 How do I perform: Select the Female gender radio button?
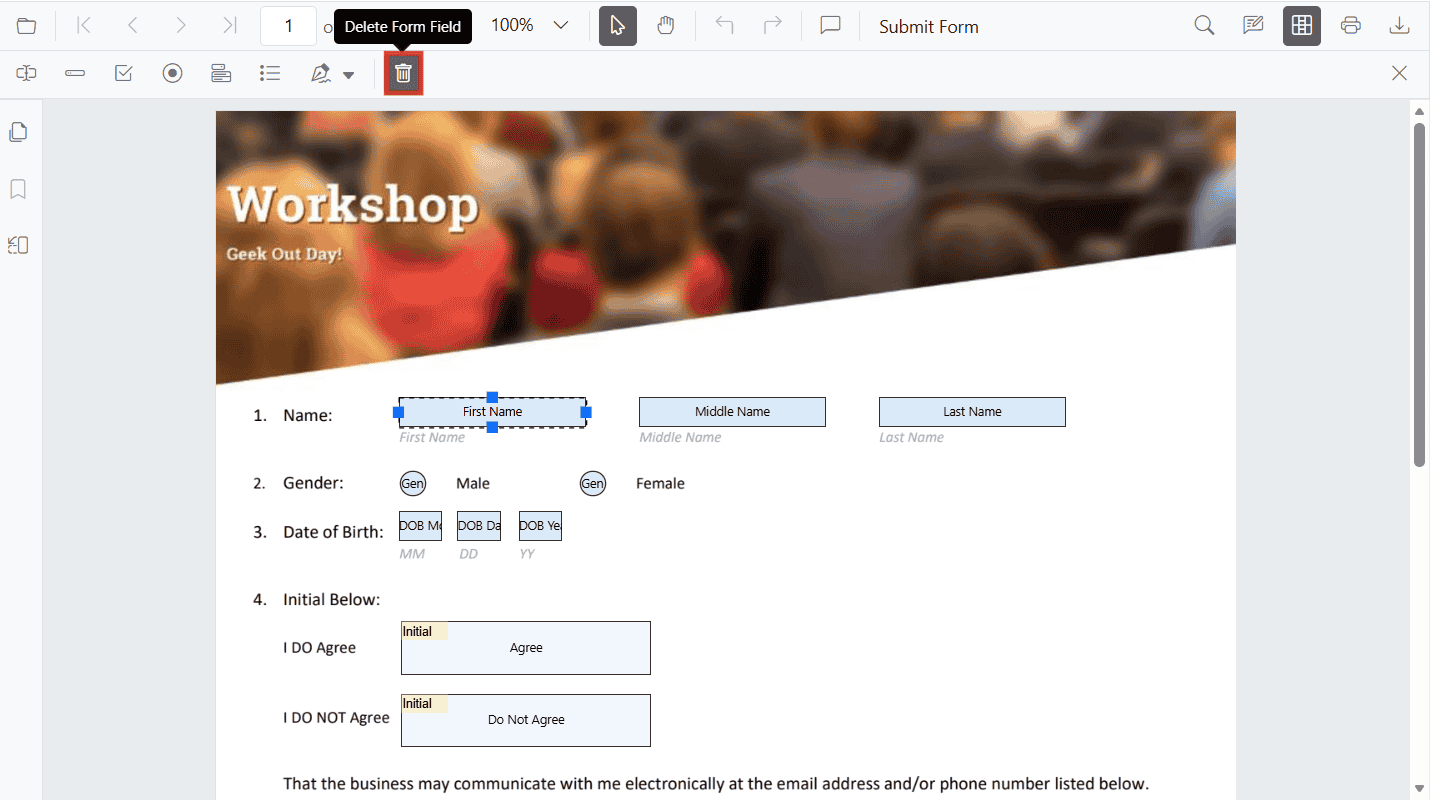point(593,483)
